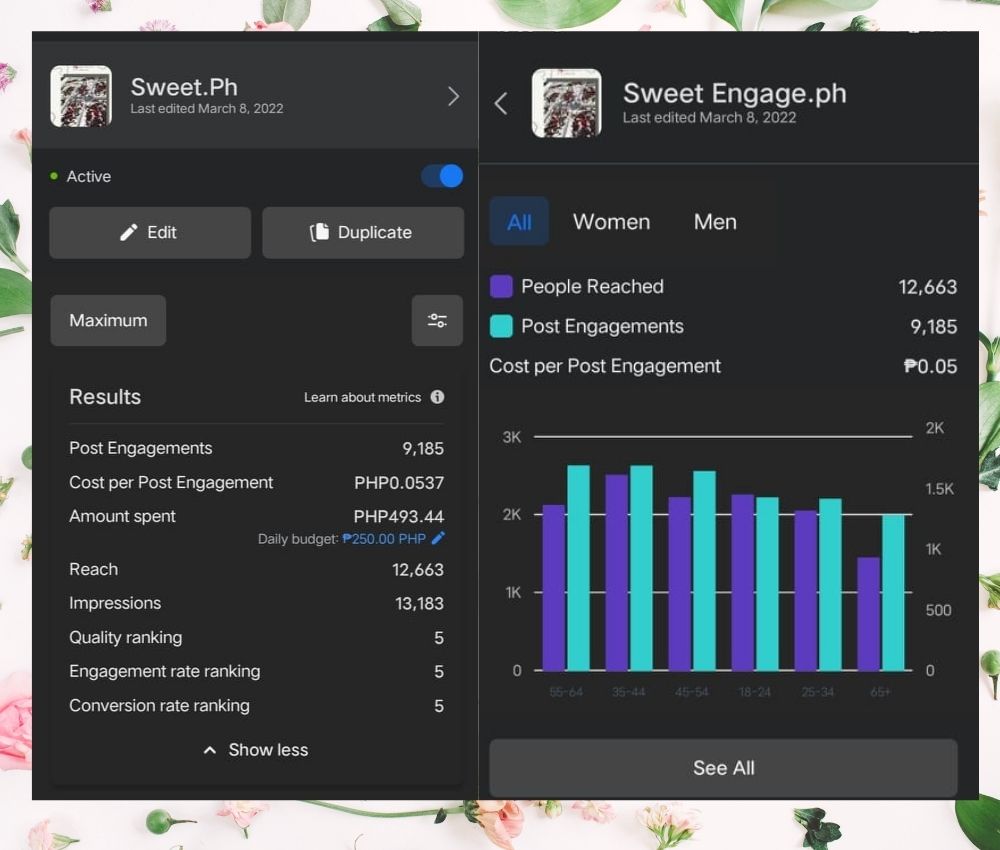Screen dimensions: 1000x850
Task: Click the 'PHP0.0537' cost value
Action: tap(399, 483)
